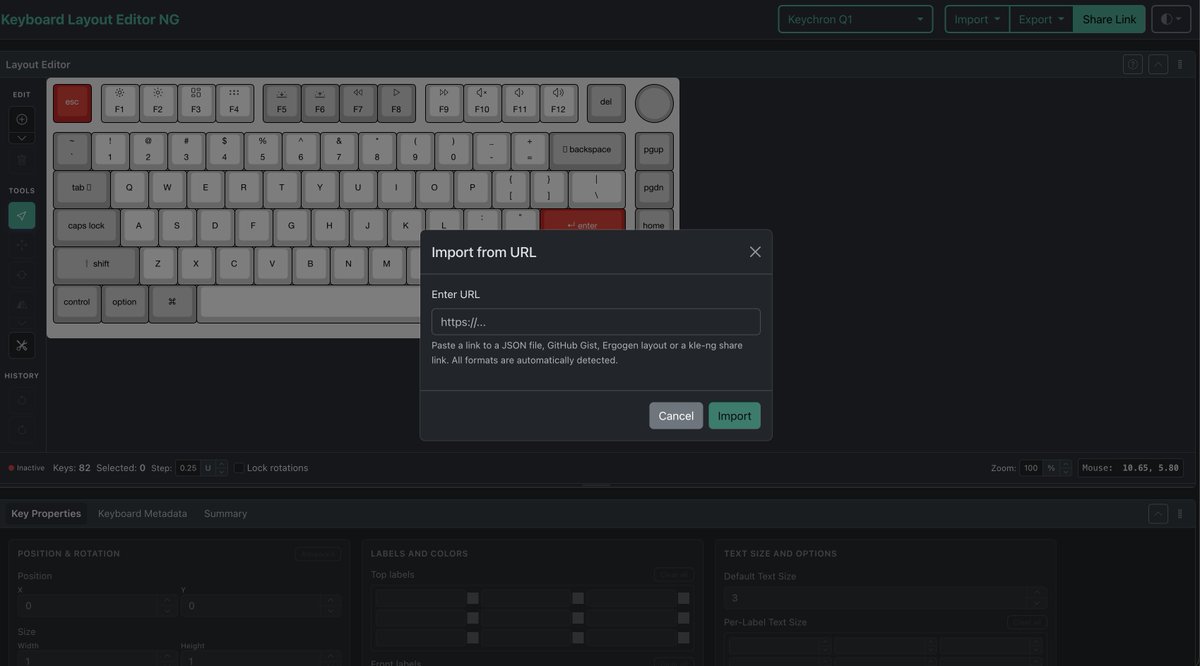Switch to the Keyboard Metadata tab
The width and height of the screenshot is (1200, 666).
point(142,513)
